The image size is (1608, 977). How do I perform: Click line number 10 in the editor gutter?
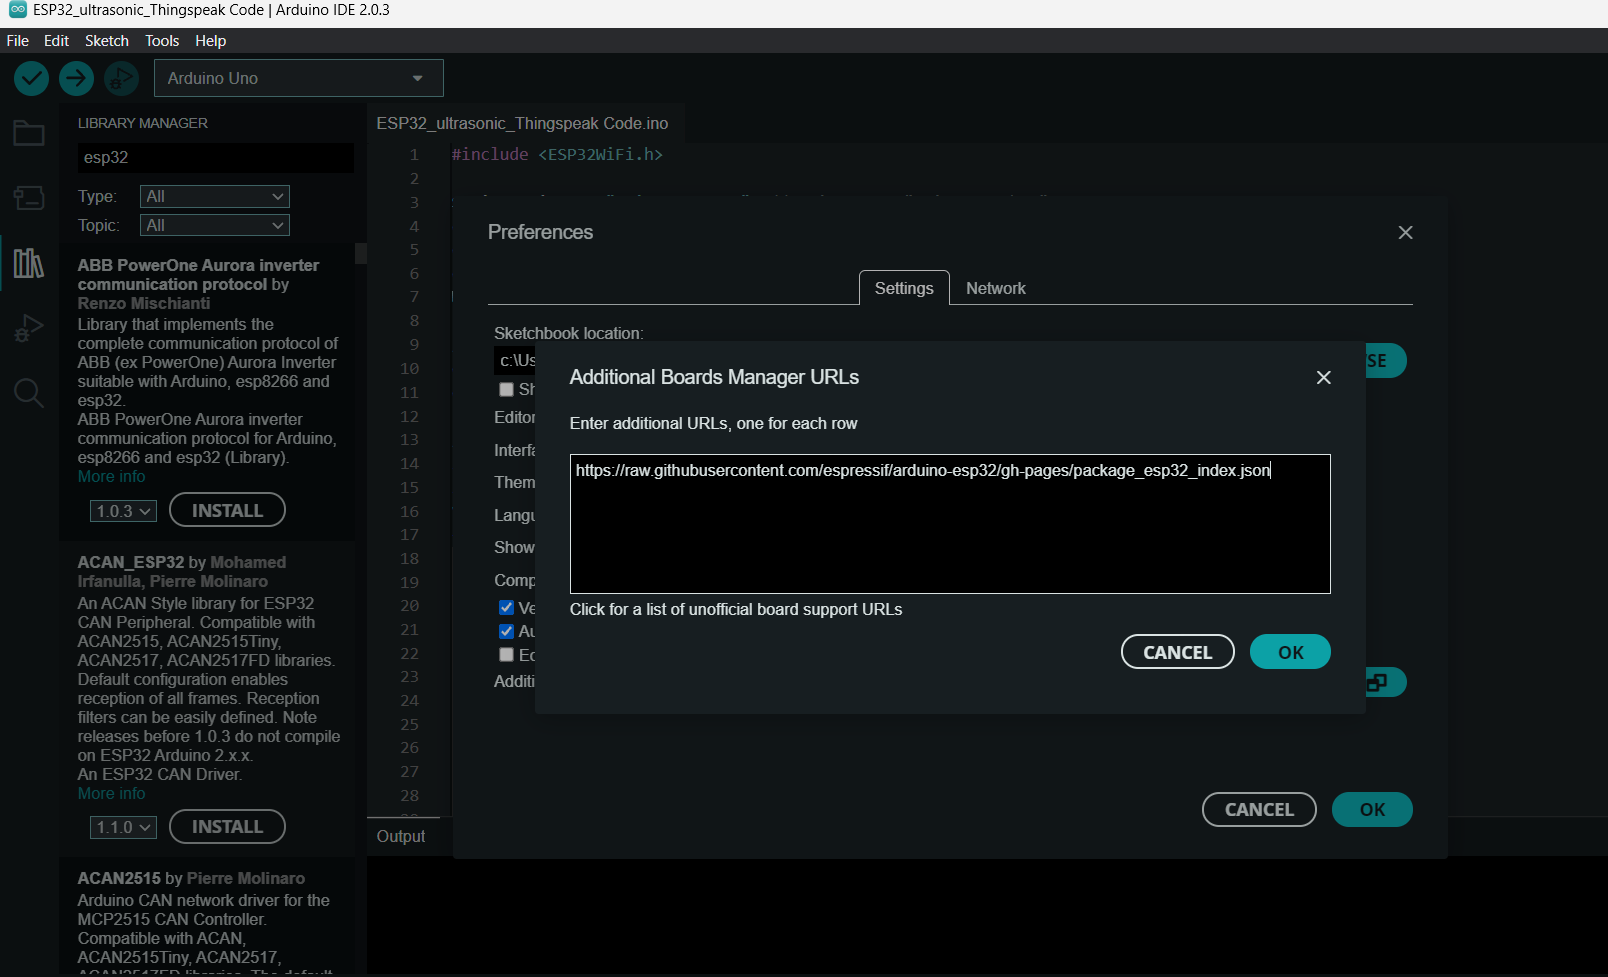point(410,368)
